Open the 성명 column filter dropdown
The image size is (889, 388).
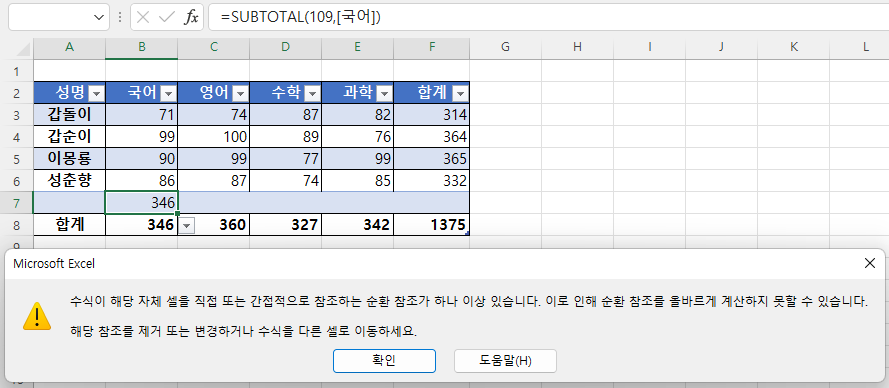(x=97, y=93)
